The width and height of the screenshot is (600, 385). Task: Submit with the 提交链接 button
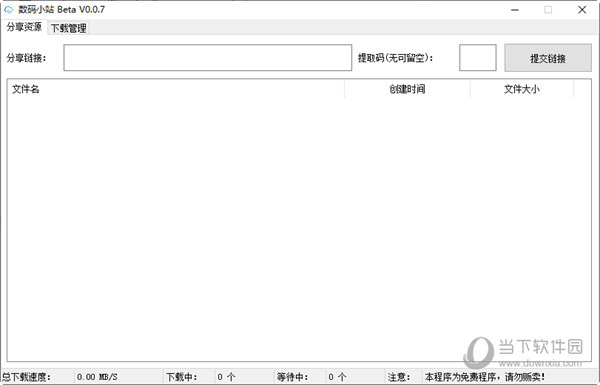click(548, 58)
